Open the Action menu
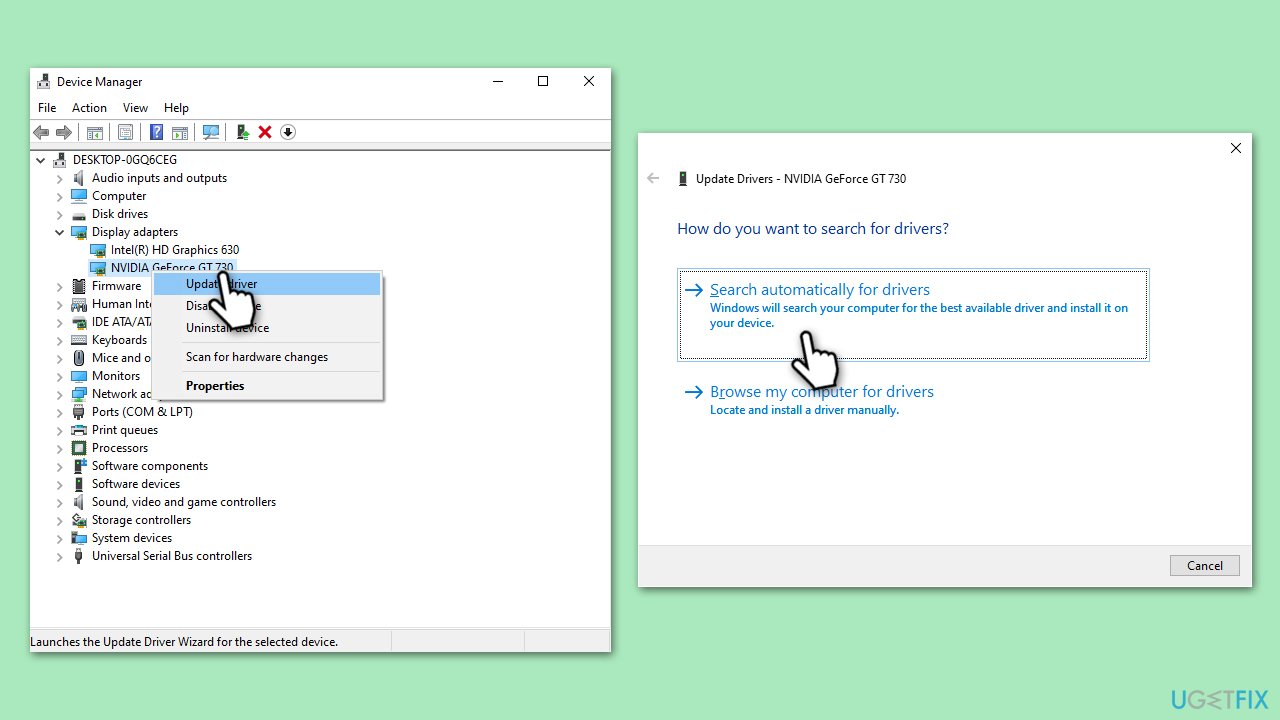Viewport: 1280px width, 720px height. point(89,108)
